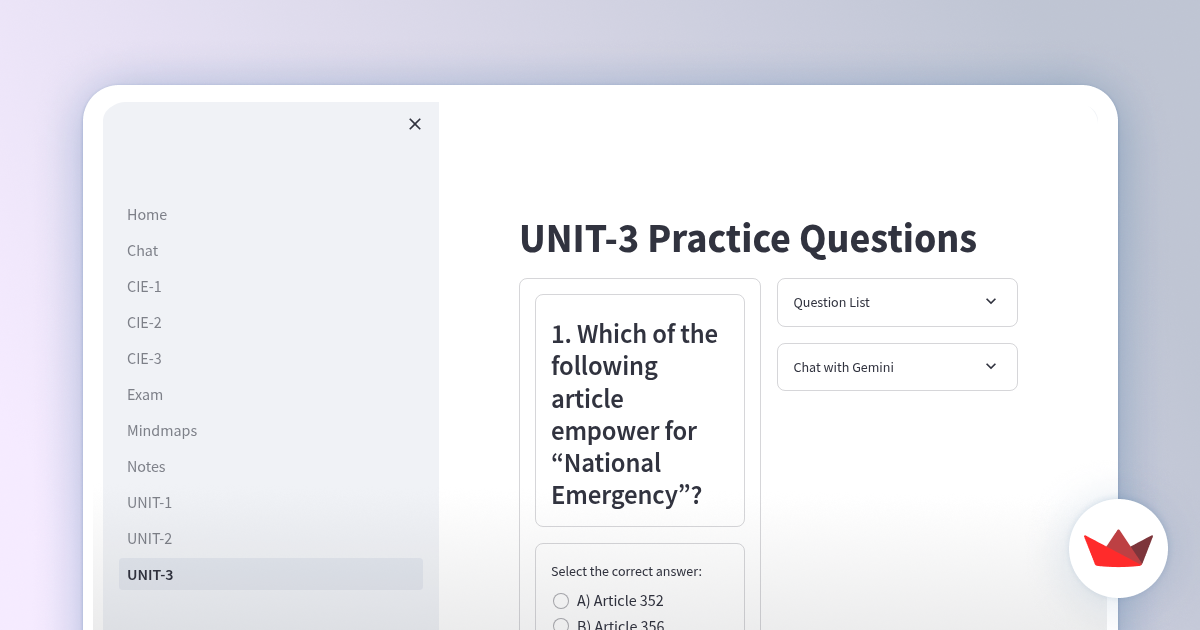Go to CIE-1 in the sidebar

coord(144,286)
